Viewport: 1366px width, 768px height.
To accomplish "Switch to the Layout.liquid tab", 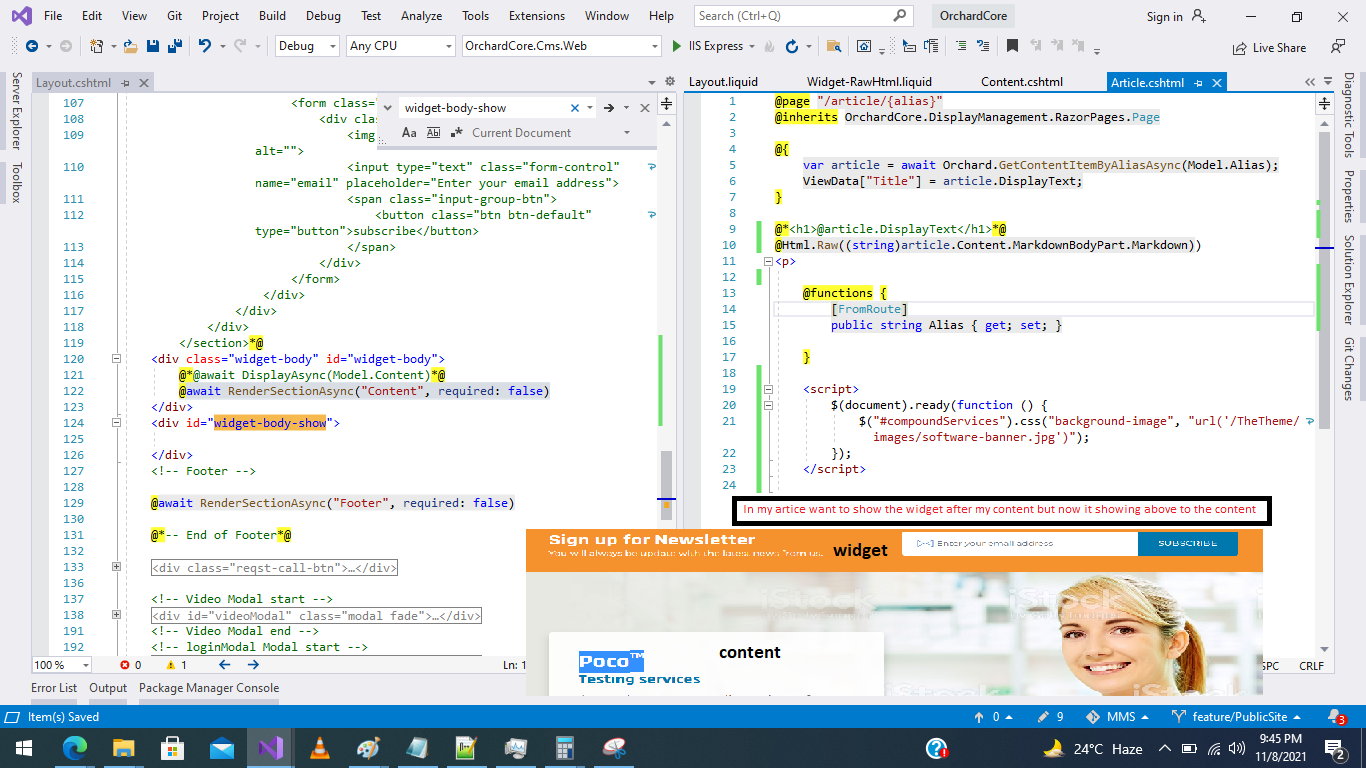I will pyautogui.click(x=723, y=82).
